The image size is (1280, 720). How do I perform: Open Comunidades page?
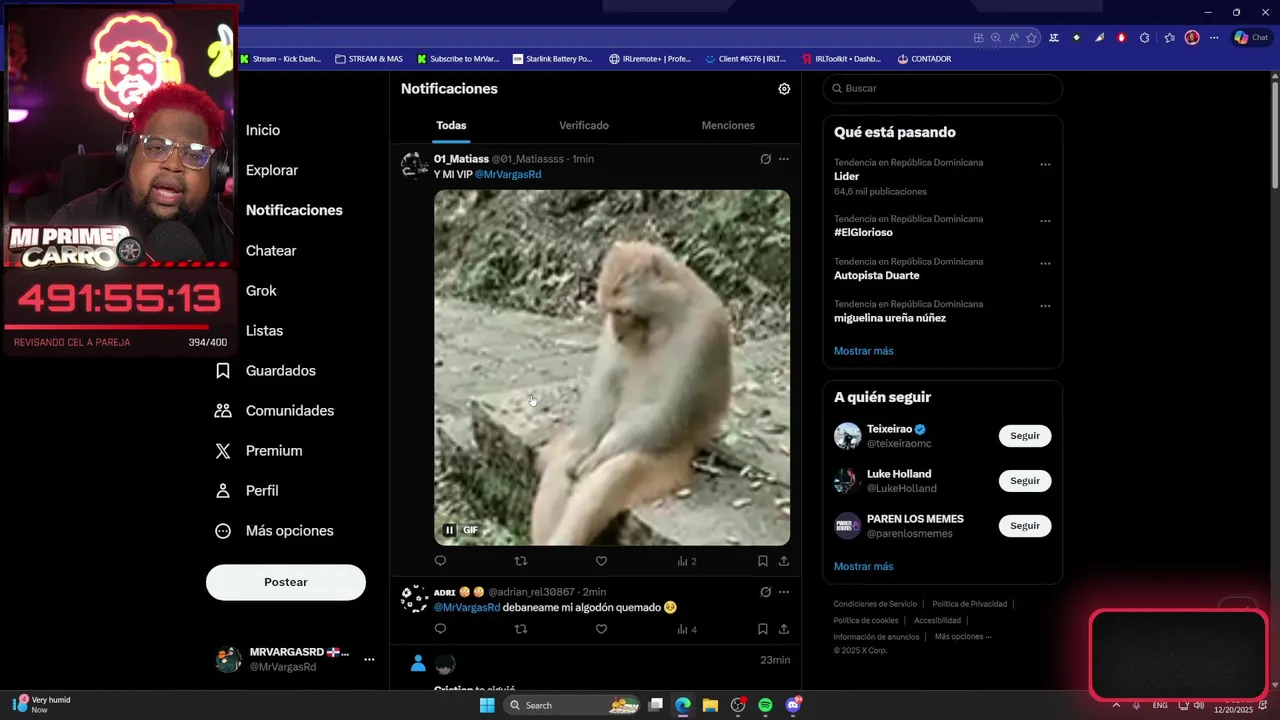click(x=275, y=410)
